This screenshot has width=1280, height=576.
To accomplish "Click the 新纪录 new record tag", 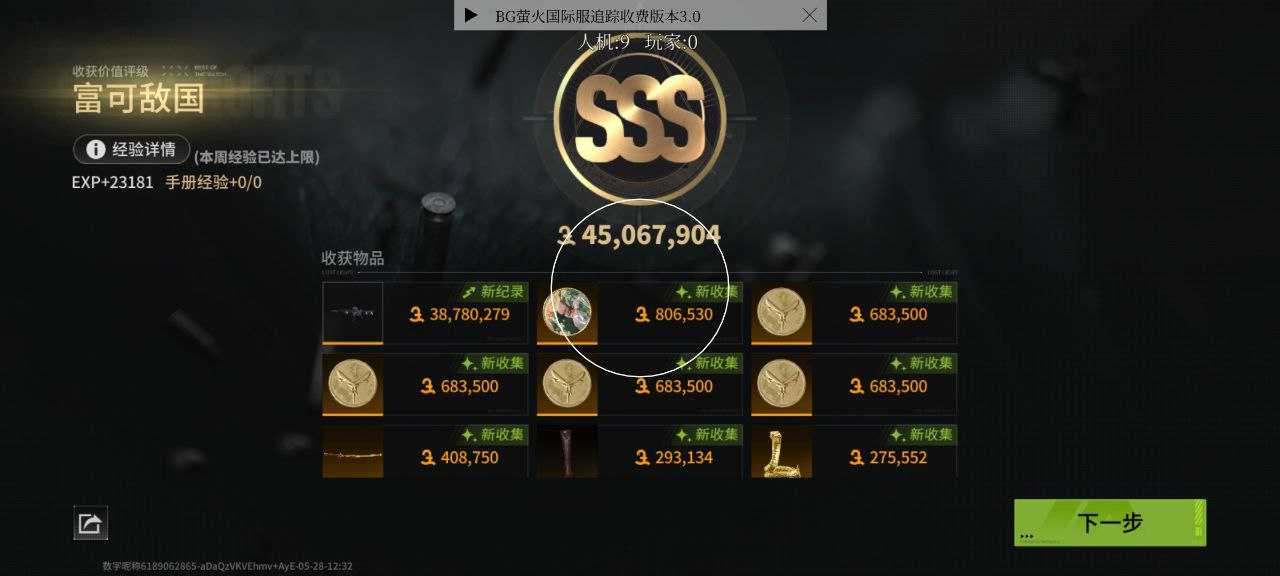I will (493, 292).
